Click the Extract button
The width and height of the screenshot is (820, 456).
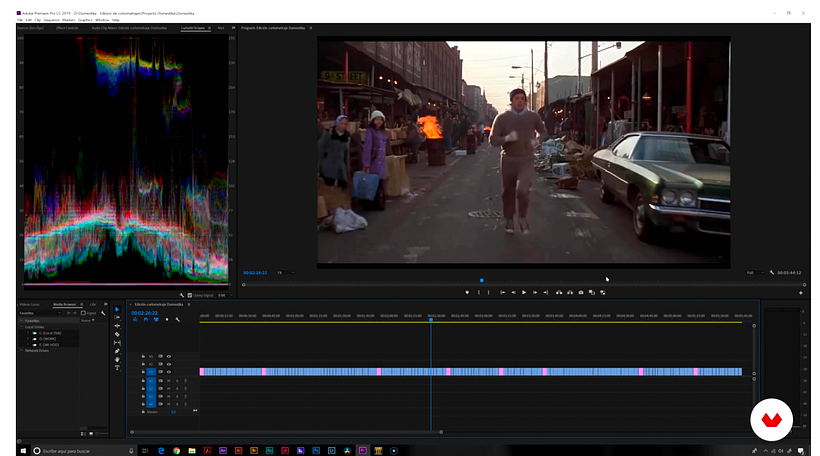(570, 292)
